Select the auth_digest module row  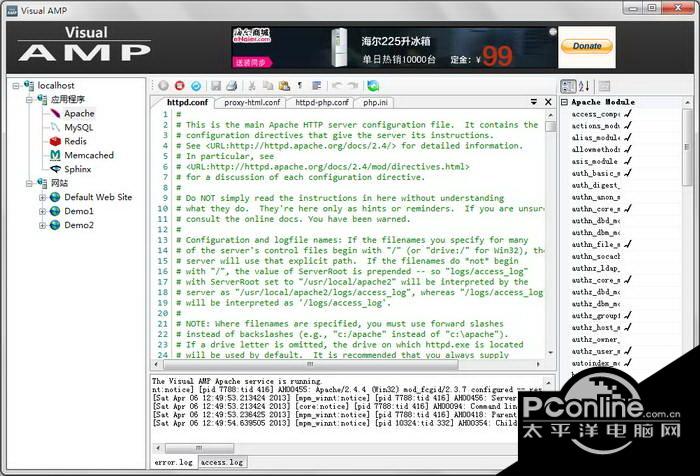622,185
